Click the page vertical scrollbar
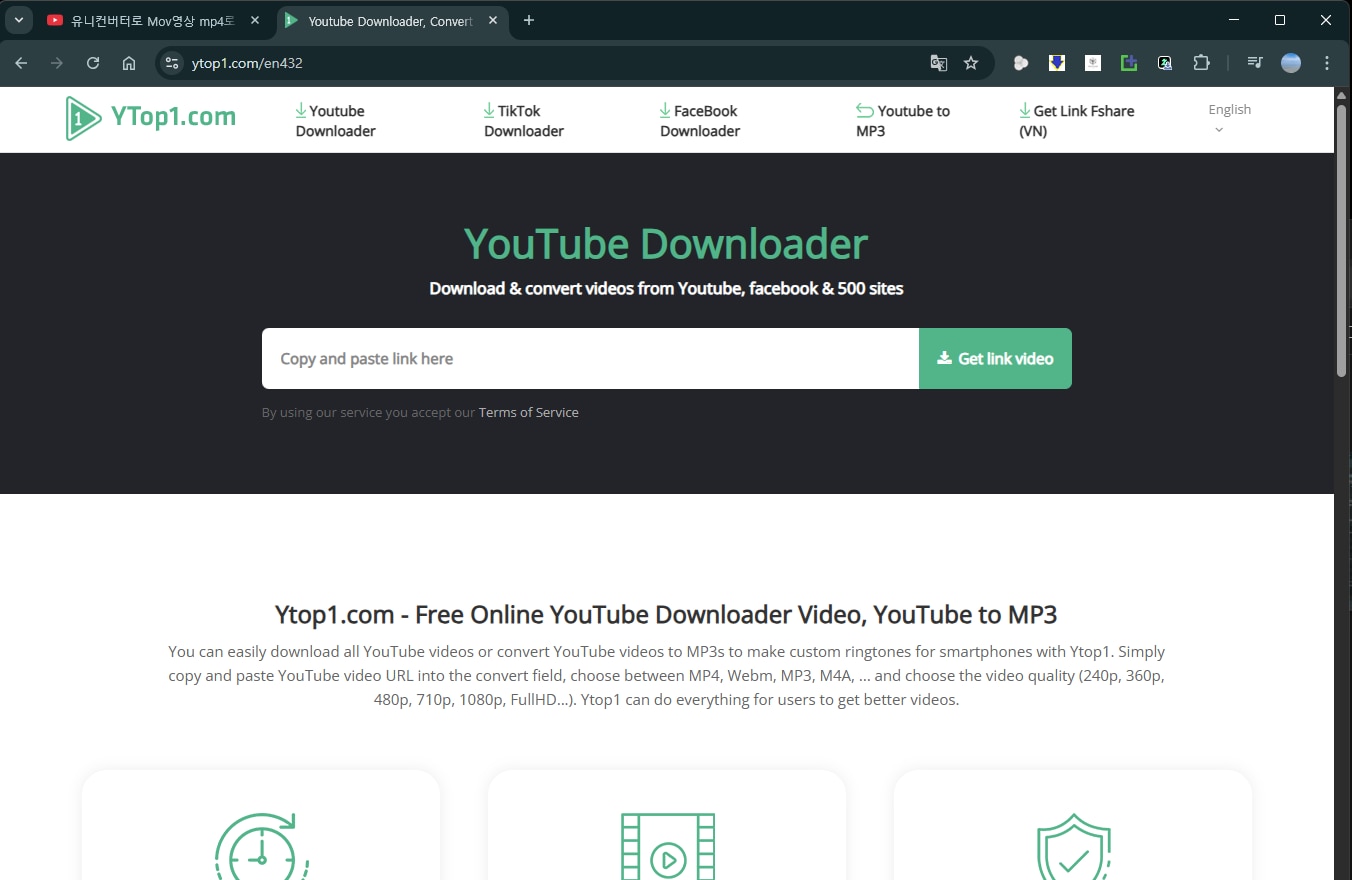The width and height of the screenshot is (1352, 880). (1342, 240)
